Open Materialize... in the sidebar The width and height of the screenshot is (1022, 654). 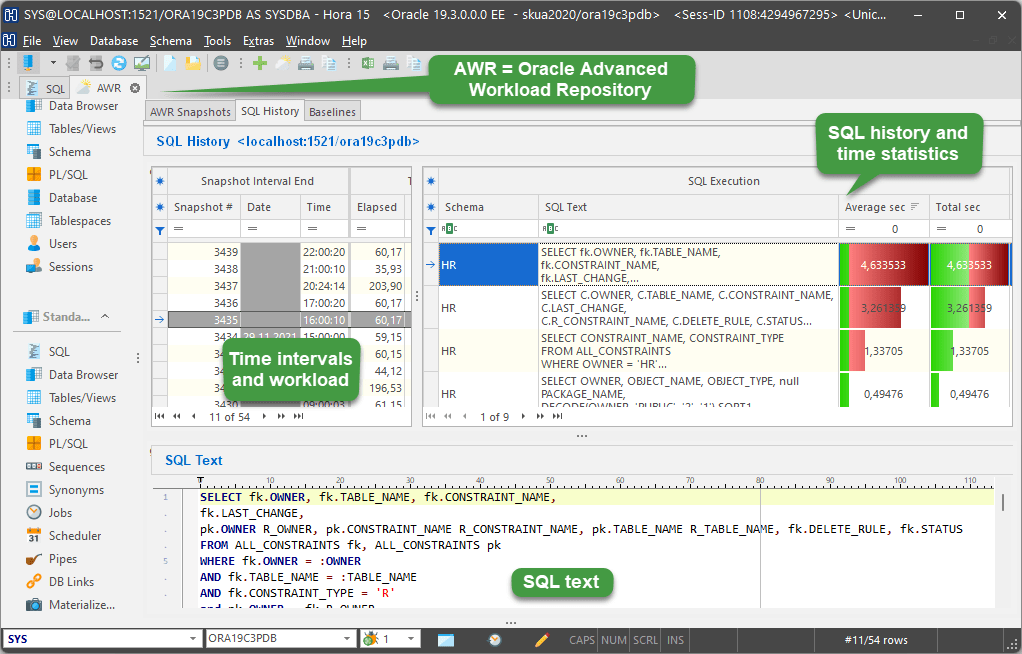70,605
